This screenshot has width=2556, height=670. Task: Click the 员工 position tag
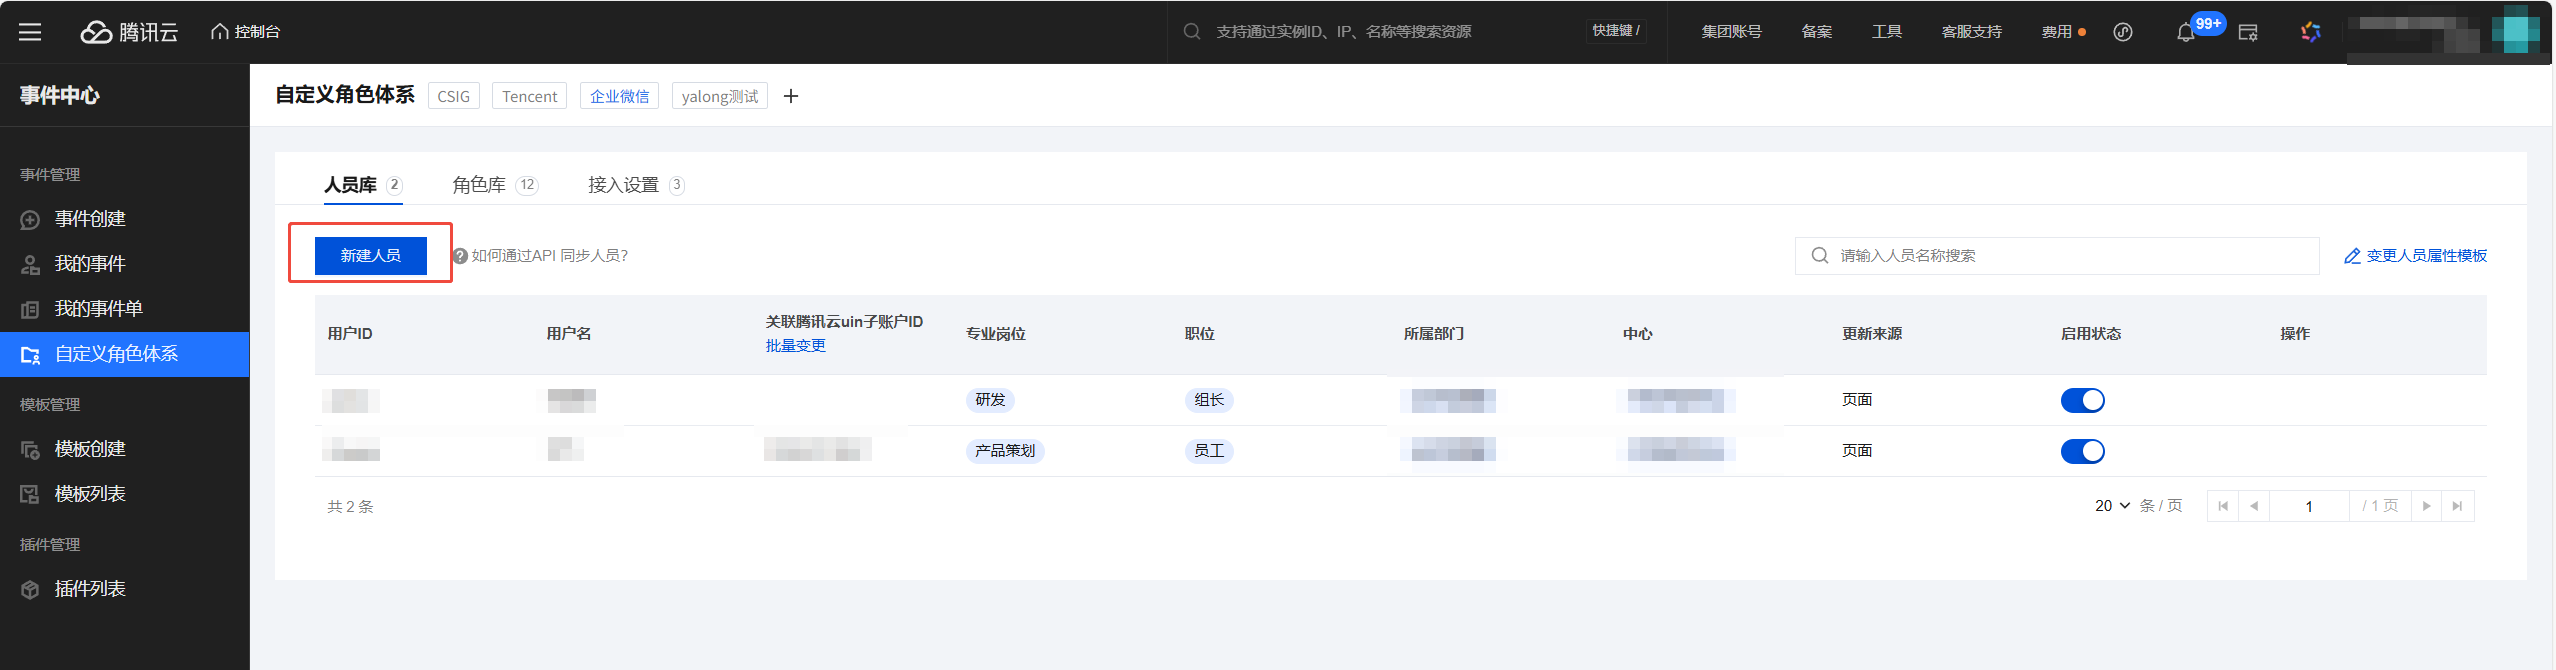click(x=1209, y=451)
